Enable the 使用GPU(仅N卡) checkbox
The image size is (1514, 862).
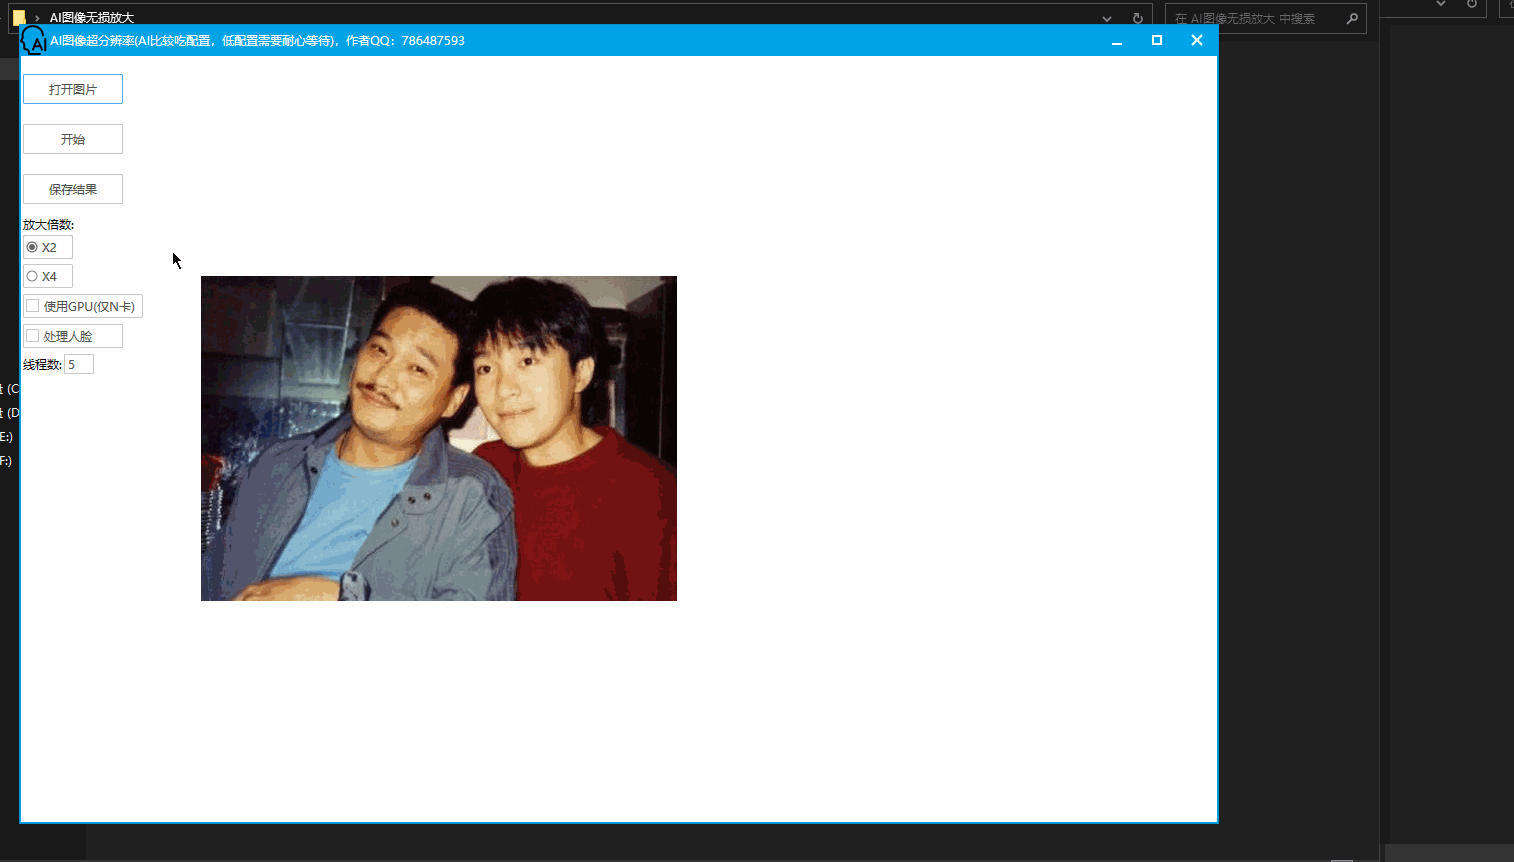tap(31, 306)
